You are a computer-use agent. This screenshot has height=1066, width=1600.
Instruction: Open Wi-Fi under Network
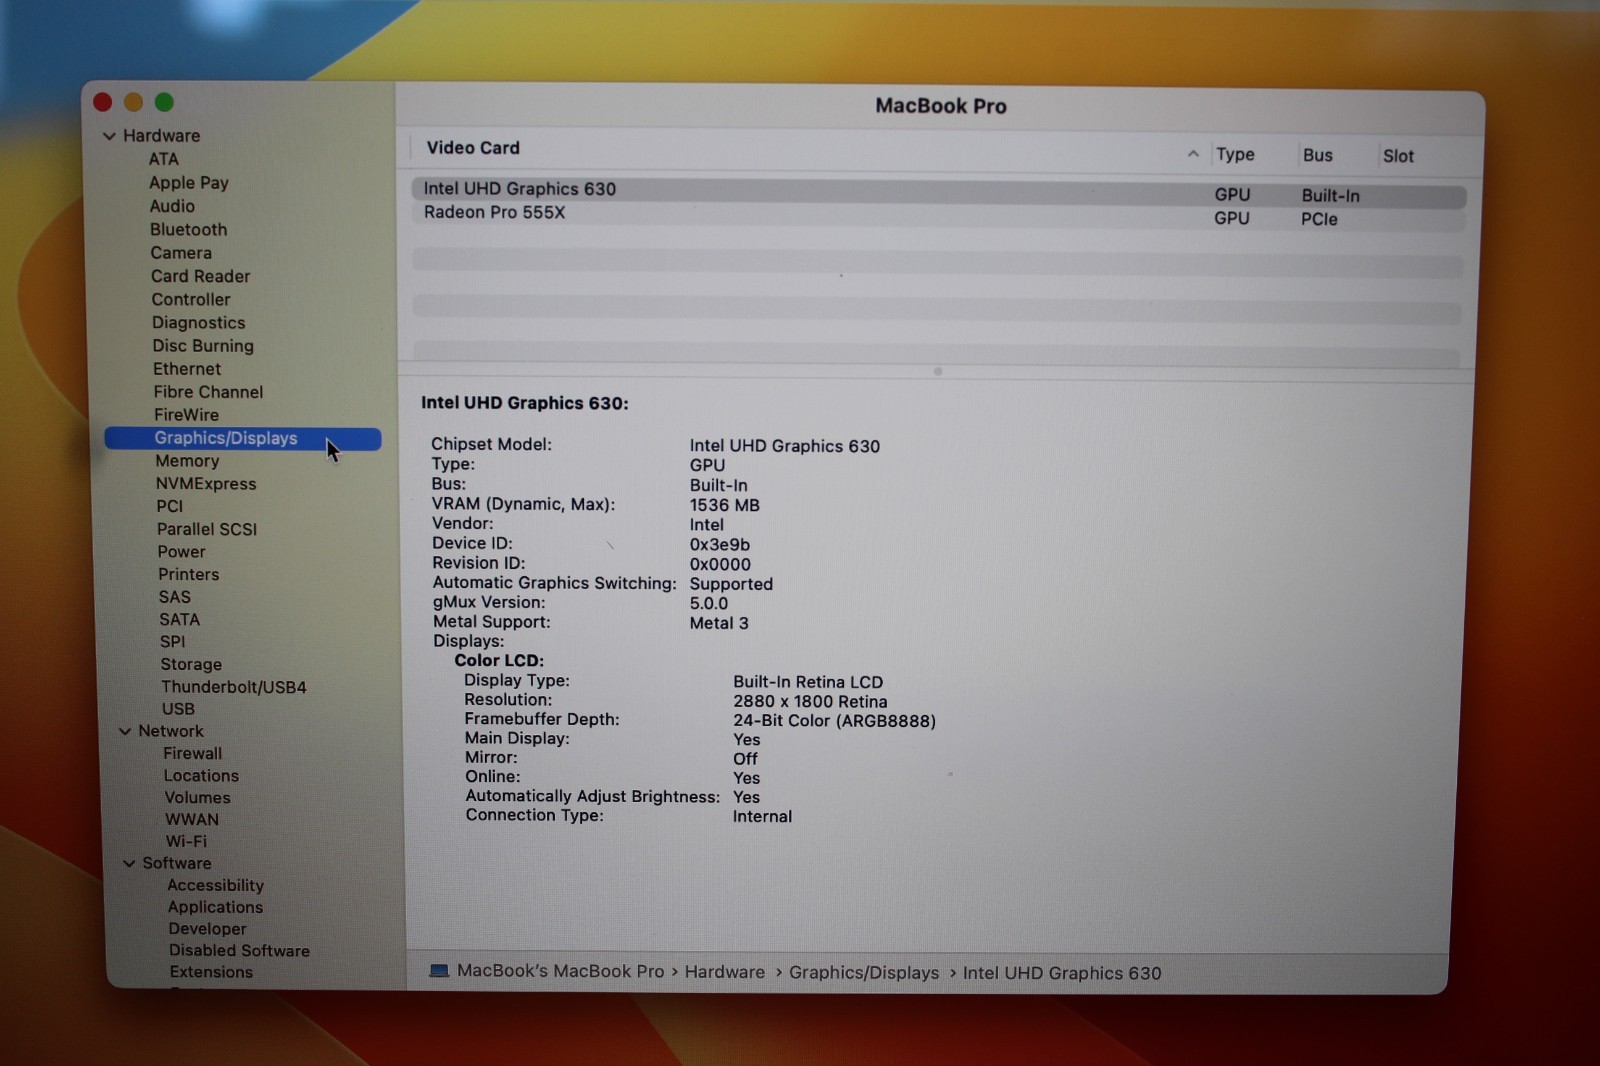point(186,841)
